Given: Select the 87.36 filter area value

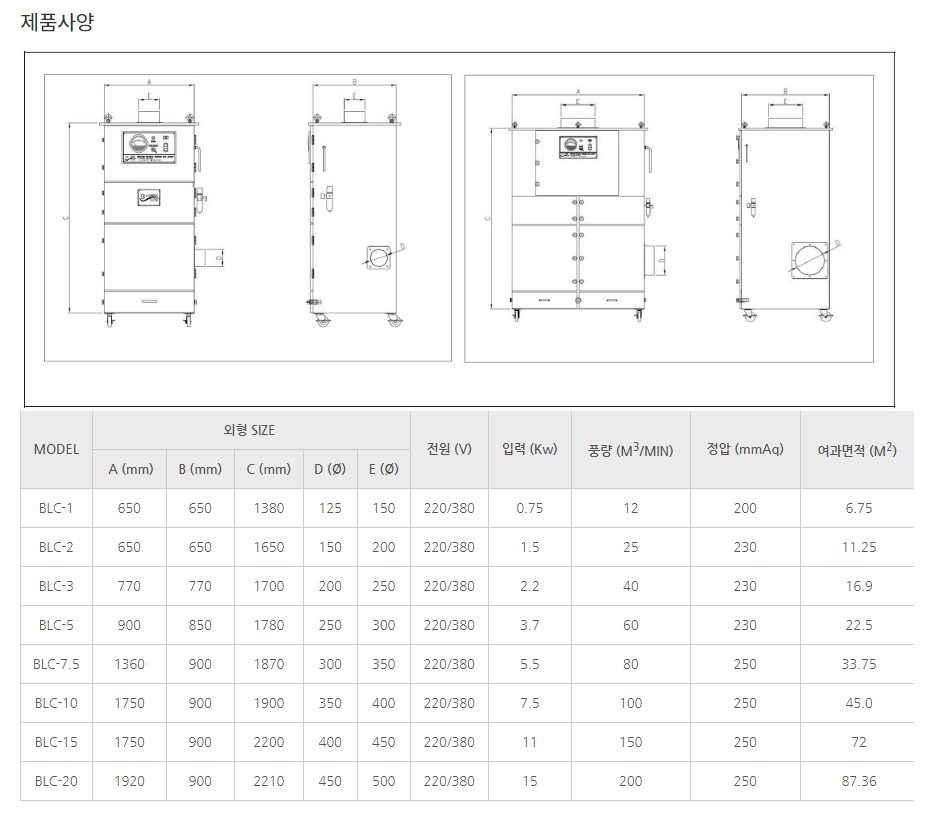Looking at the screenshot, I should (x=858, y=781).
